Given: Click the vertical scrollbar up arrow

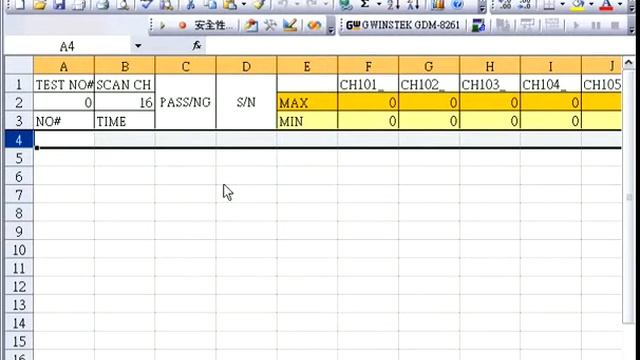Looking at the screenshot, I should point(629,63).
